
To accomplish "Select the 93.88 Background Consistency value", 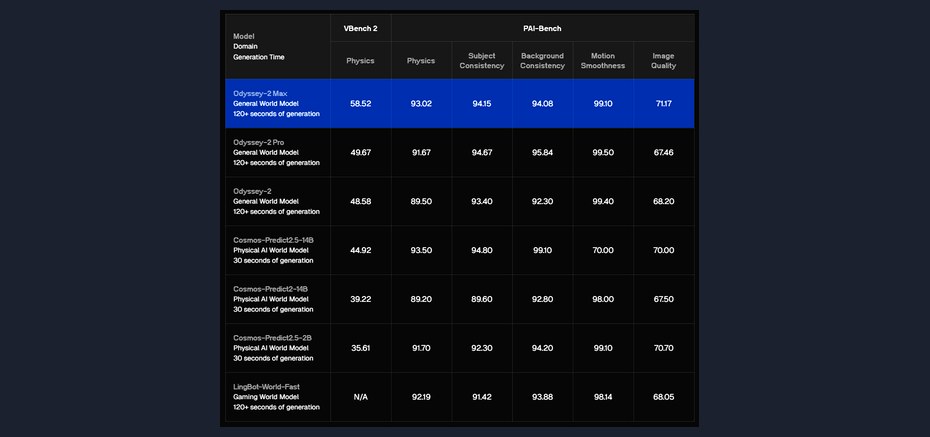I will [542, 397].
